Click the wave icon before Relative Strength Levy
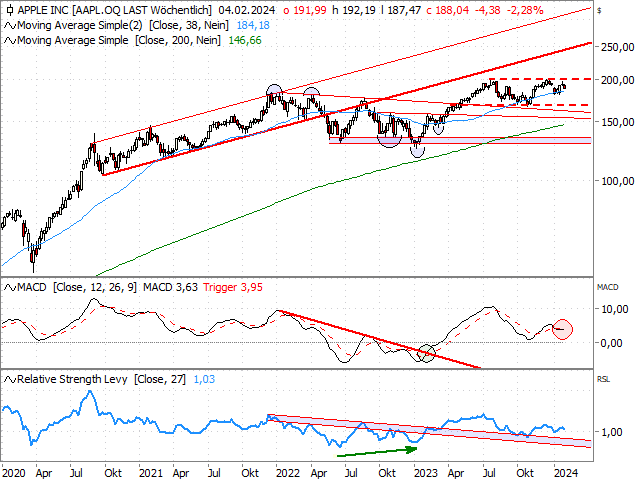This screenshot has height=480, width=640. click(10, 380)
